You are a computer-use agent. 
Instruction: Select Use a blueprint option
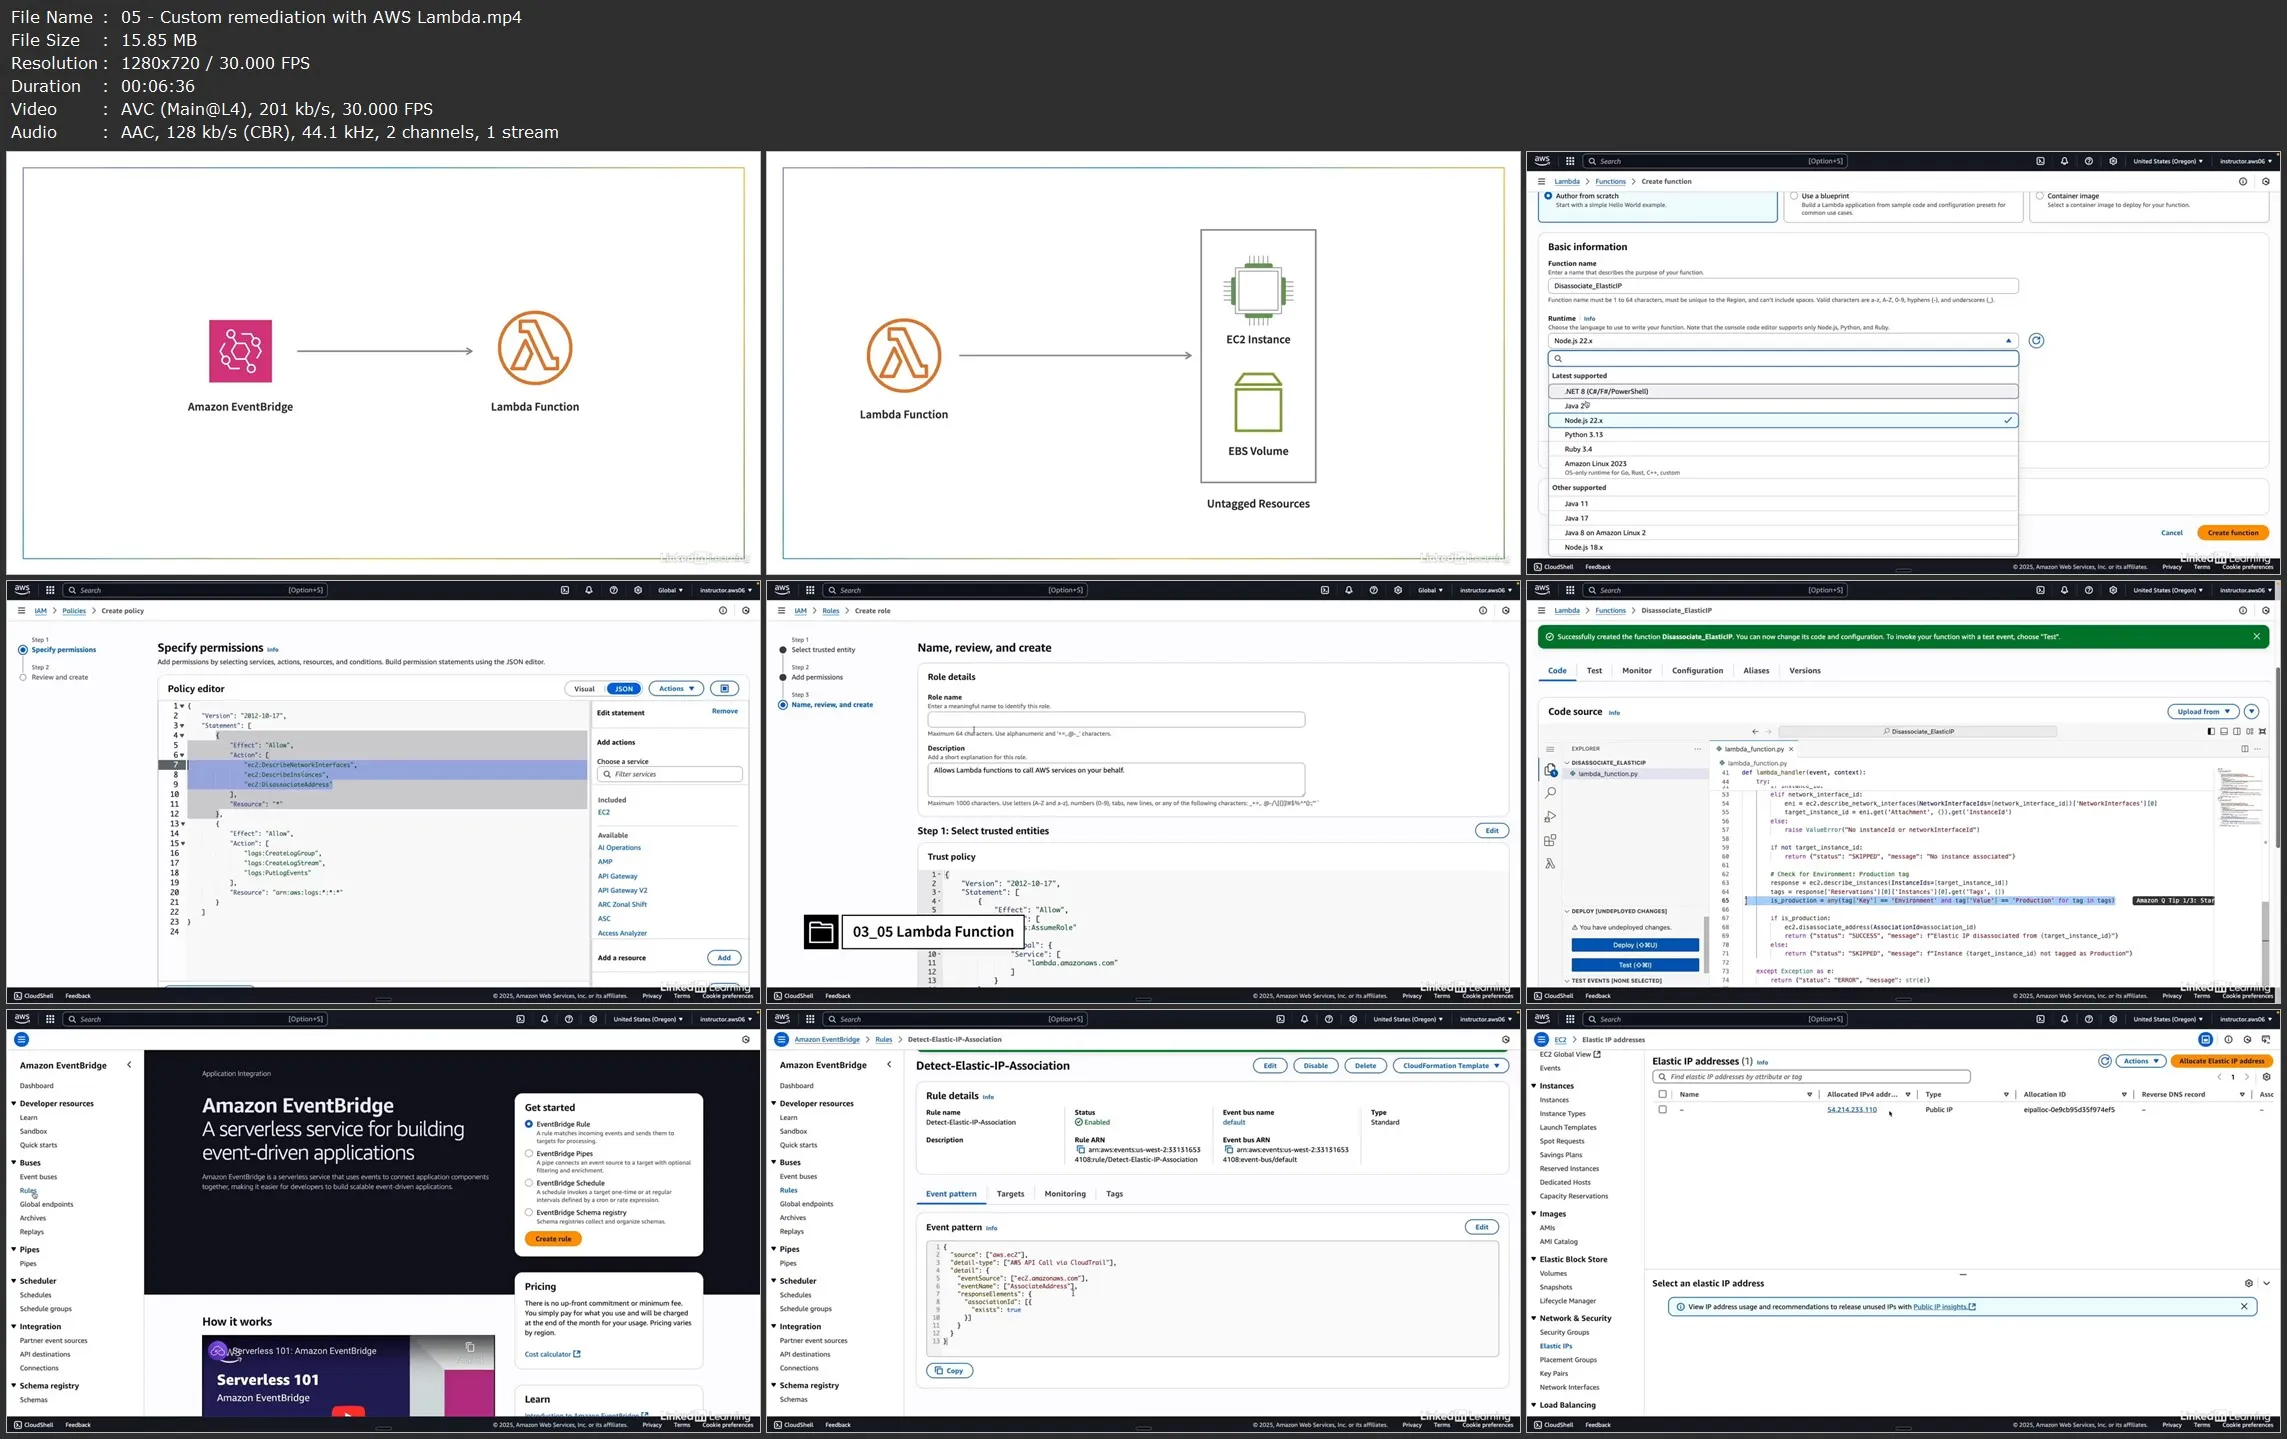point(1794,196)
